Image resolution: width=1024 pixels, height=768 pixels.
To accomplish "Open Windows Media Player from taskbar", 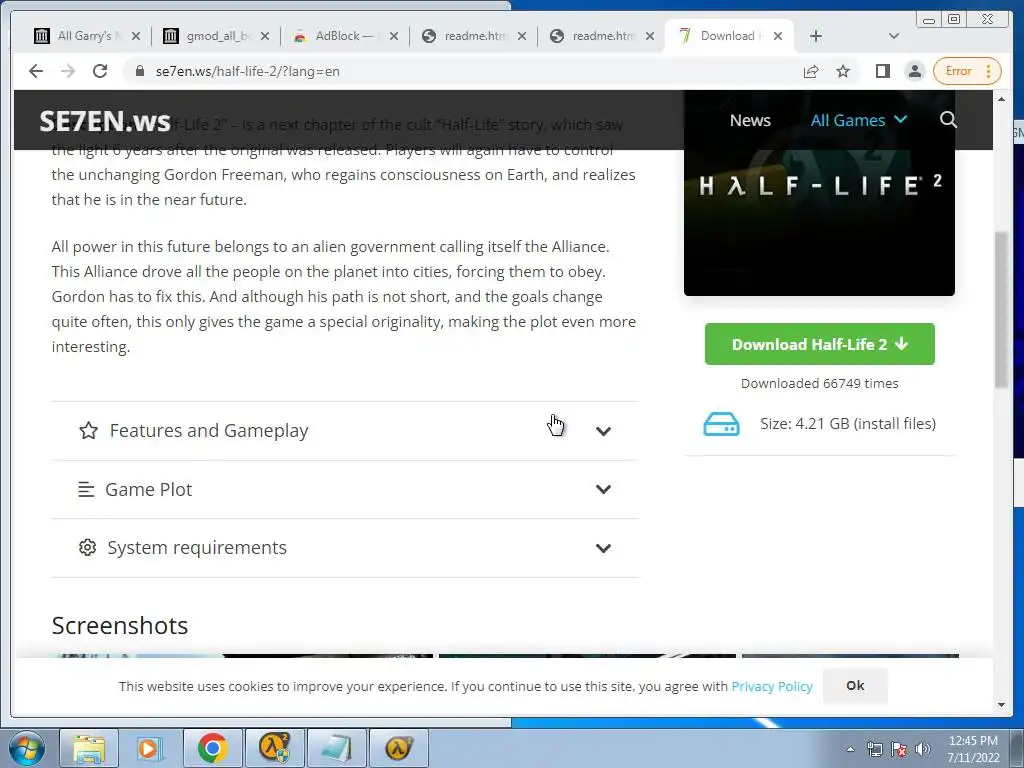I will coord(149,748).
